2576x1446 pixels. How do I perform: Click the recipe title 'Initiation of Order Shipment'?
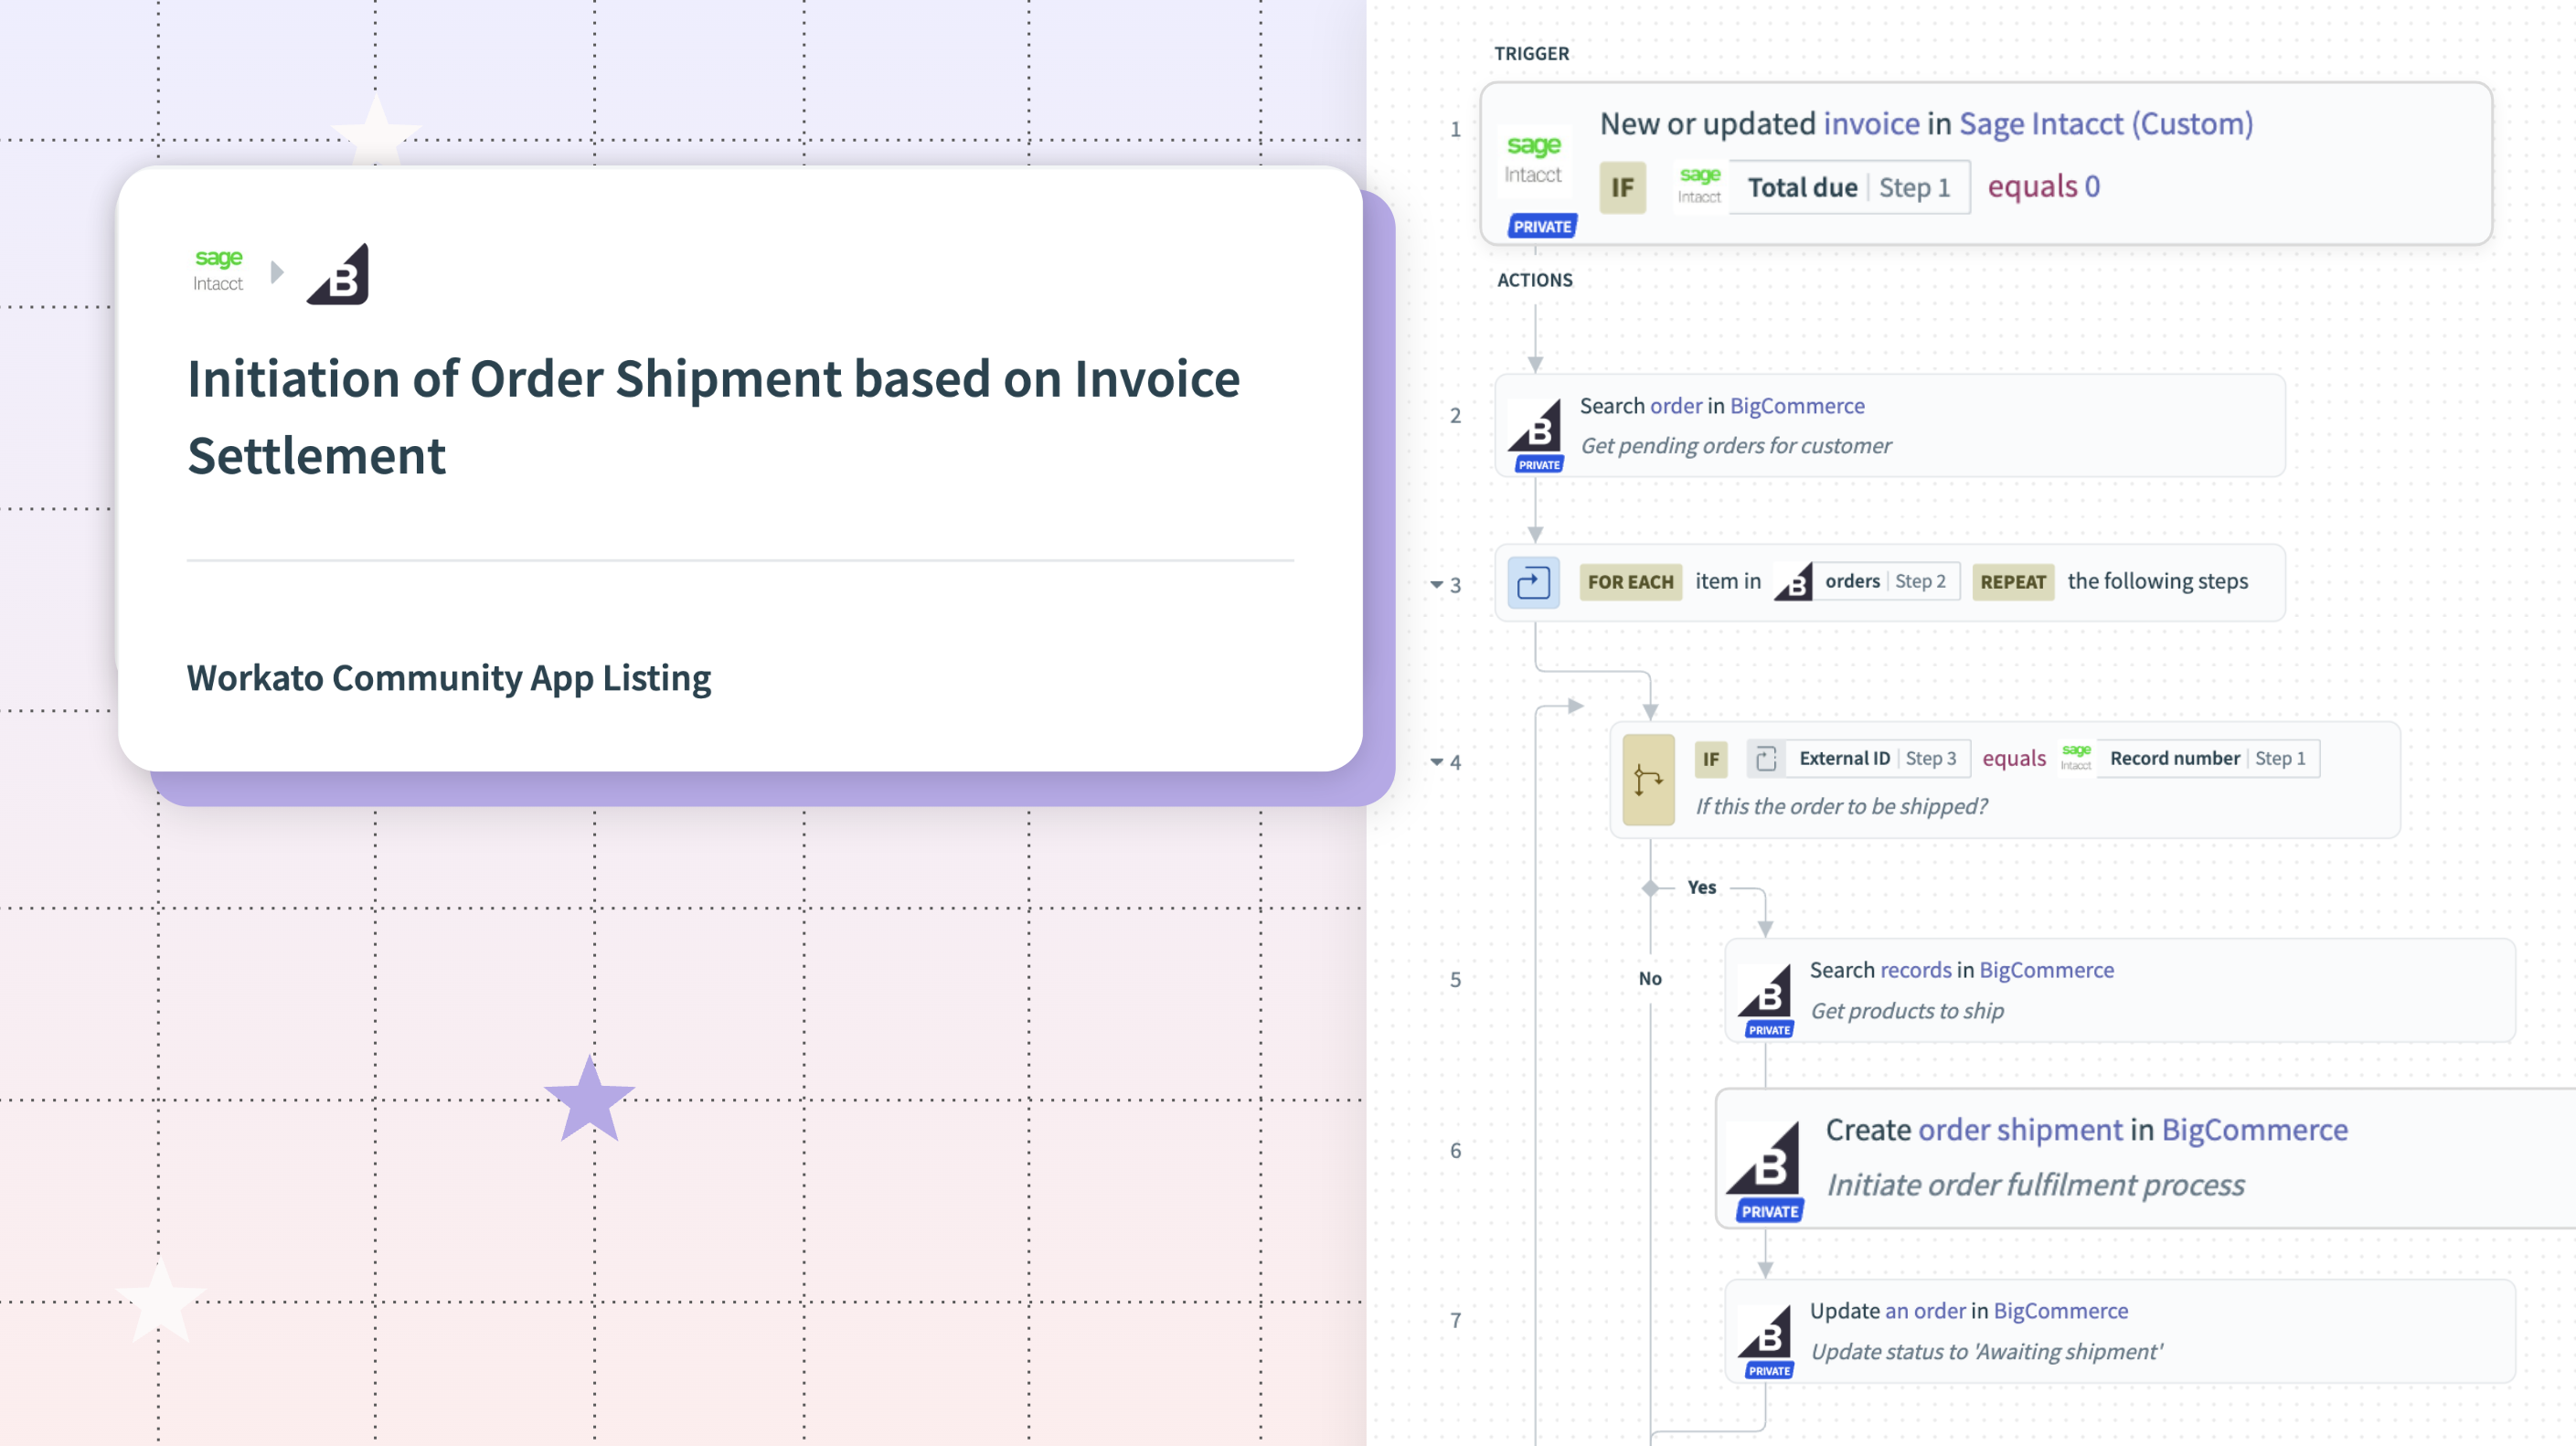tap(713, 417)
